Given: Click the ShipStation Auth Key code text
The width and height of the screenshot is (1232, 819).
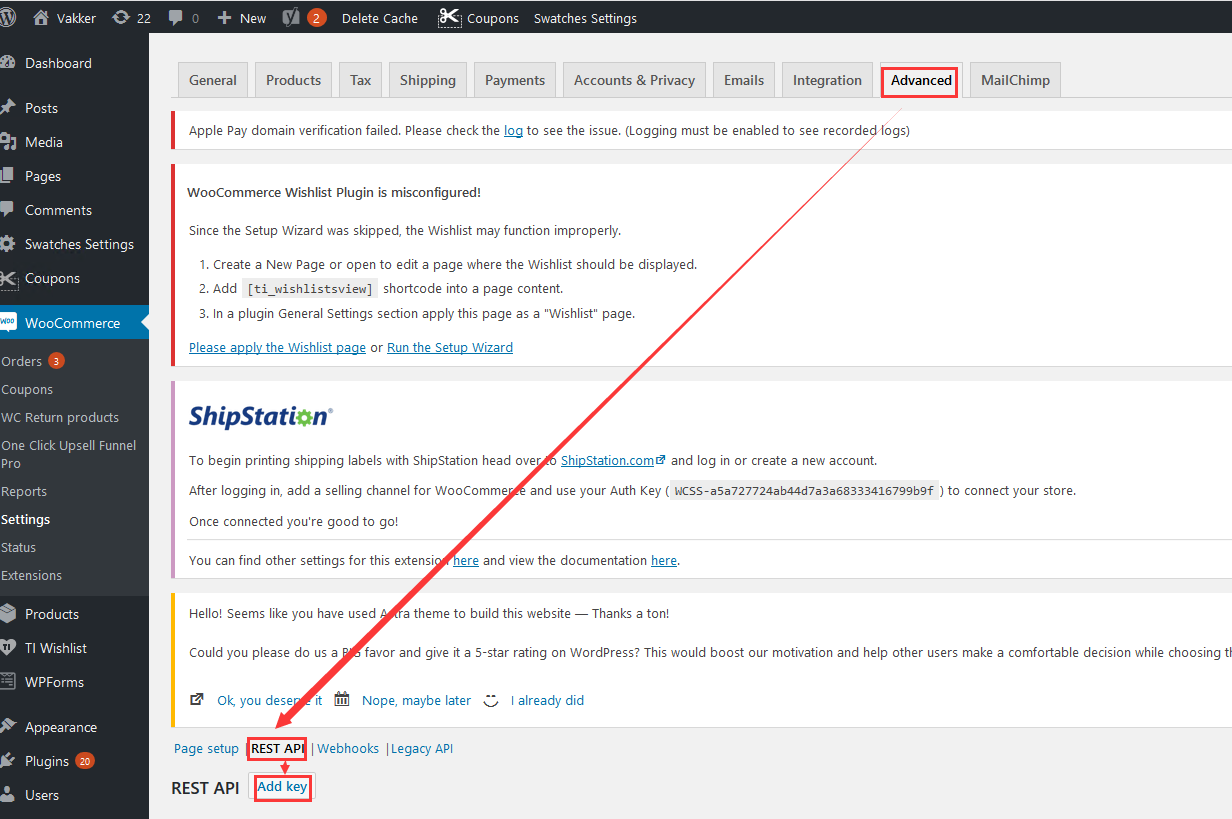Looking at the screenshot, I should coord(805,491).
